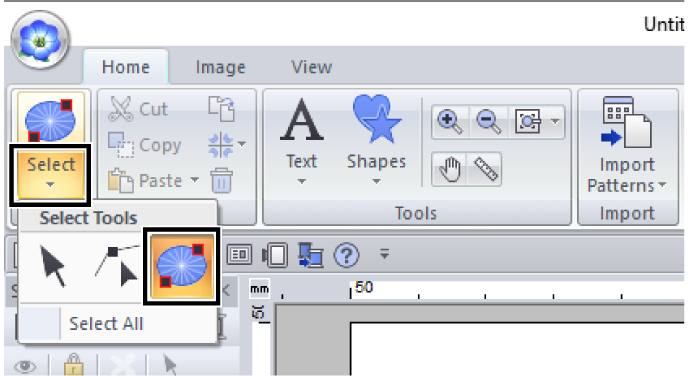Open the zoom-to-fit dropdown arrow
This screenshot has height=376, width=688.
point(555,122)
